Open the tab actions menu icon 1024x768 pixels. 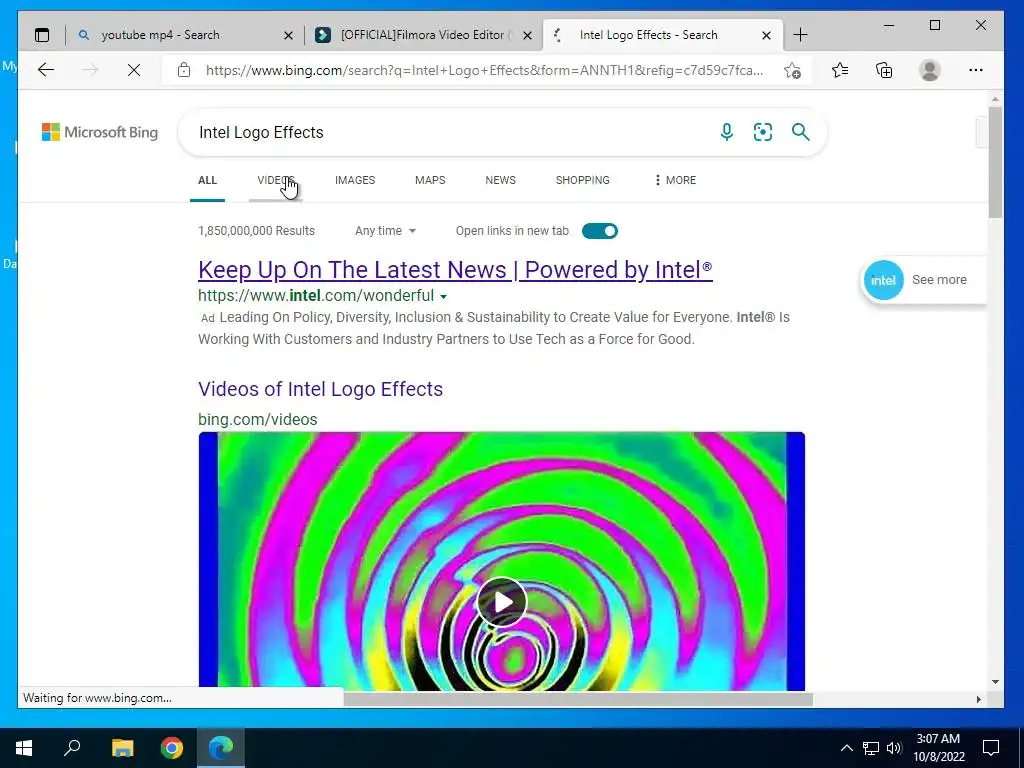pos(42,35)
